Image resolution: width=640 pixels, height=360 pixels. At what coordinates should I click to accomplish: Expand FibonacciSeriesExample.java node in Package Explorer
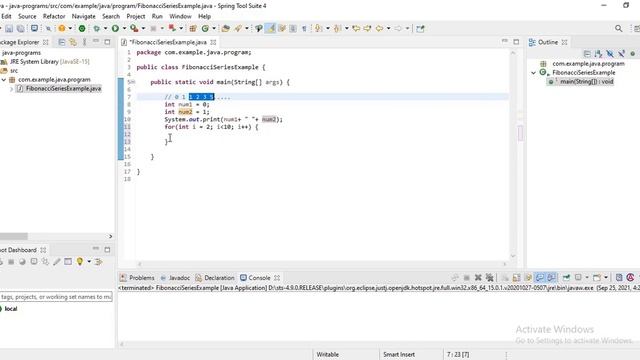coord(11,89)
